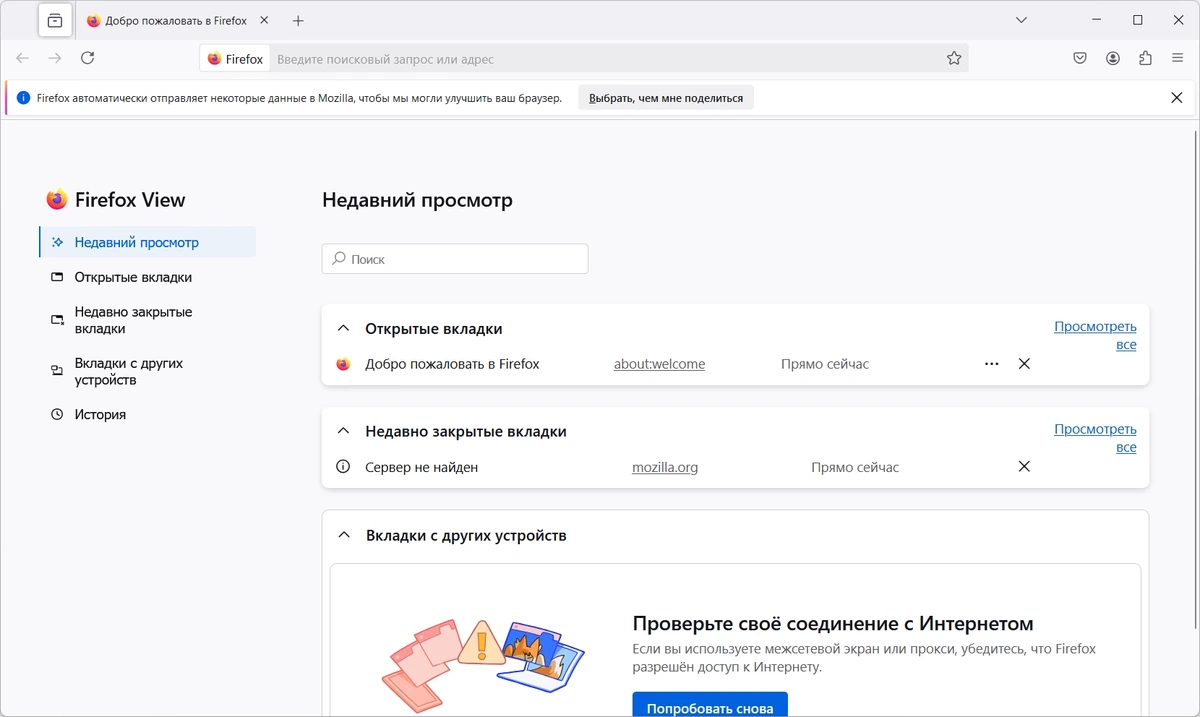
Task: Select Недавний просмотр in sidebar
Action: tap(148, 242)
